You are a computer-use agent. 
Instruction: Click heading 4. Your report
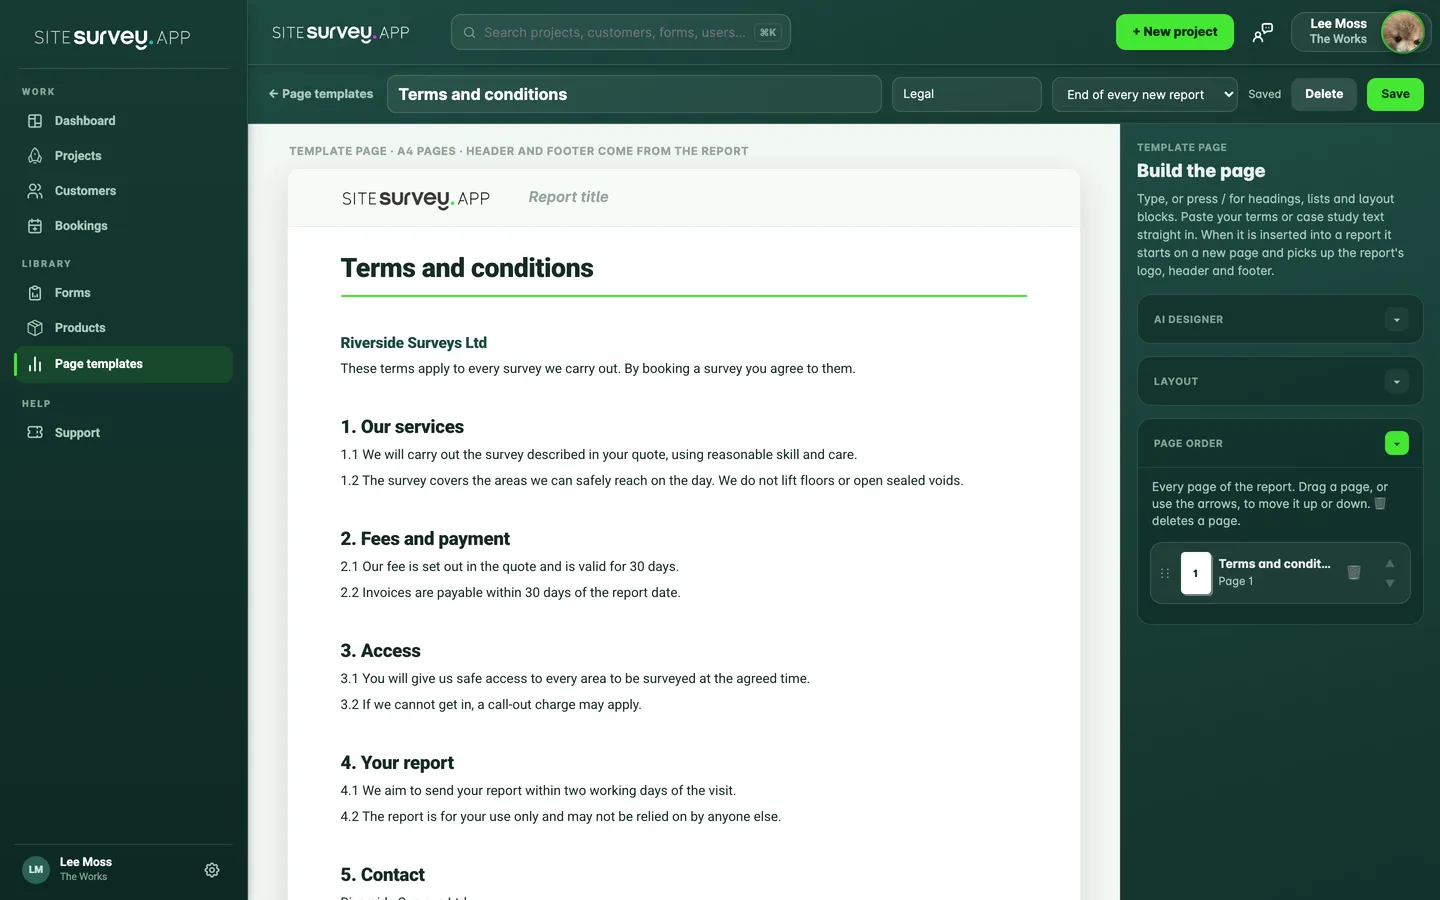click(x=397, y=763)
